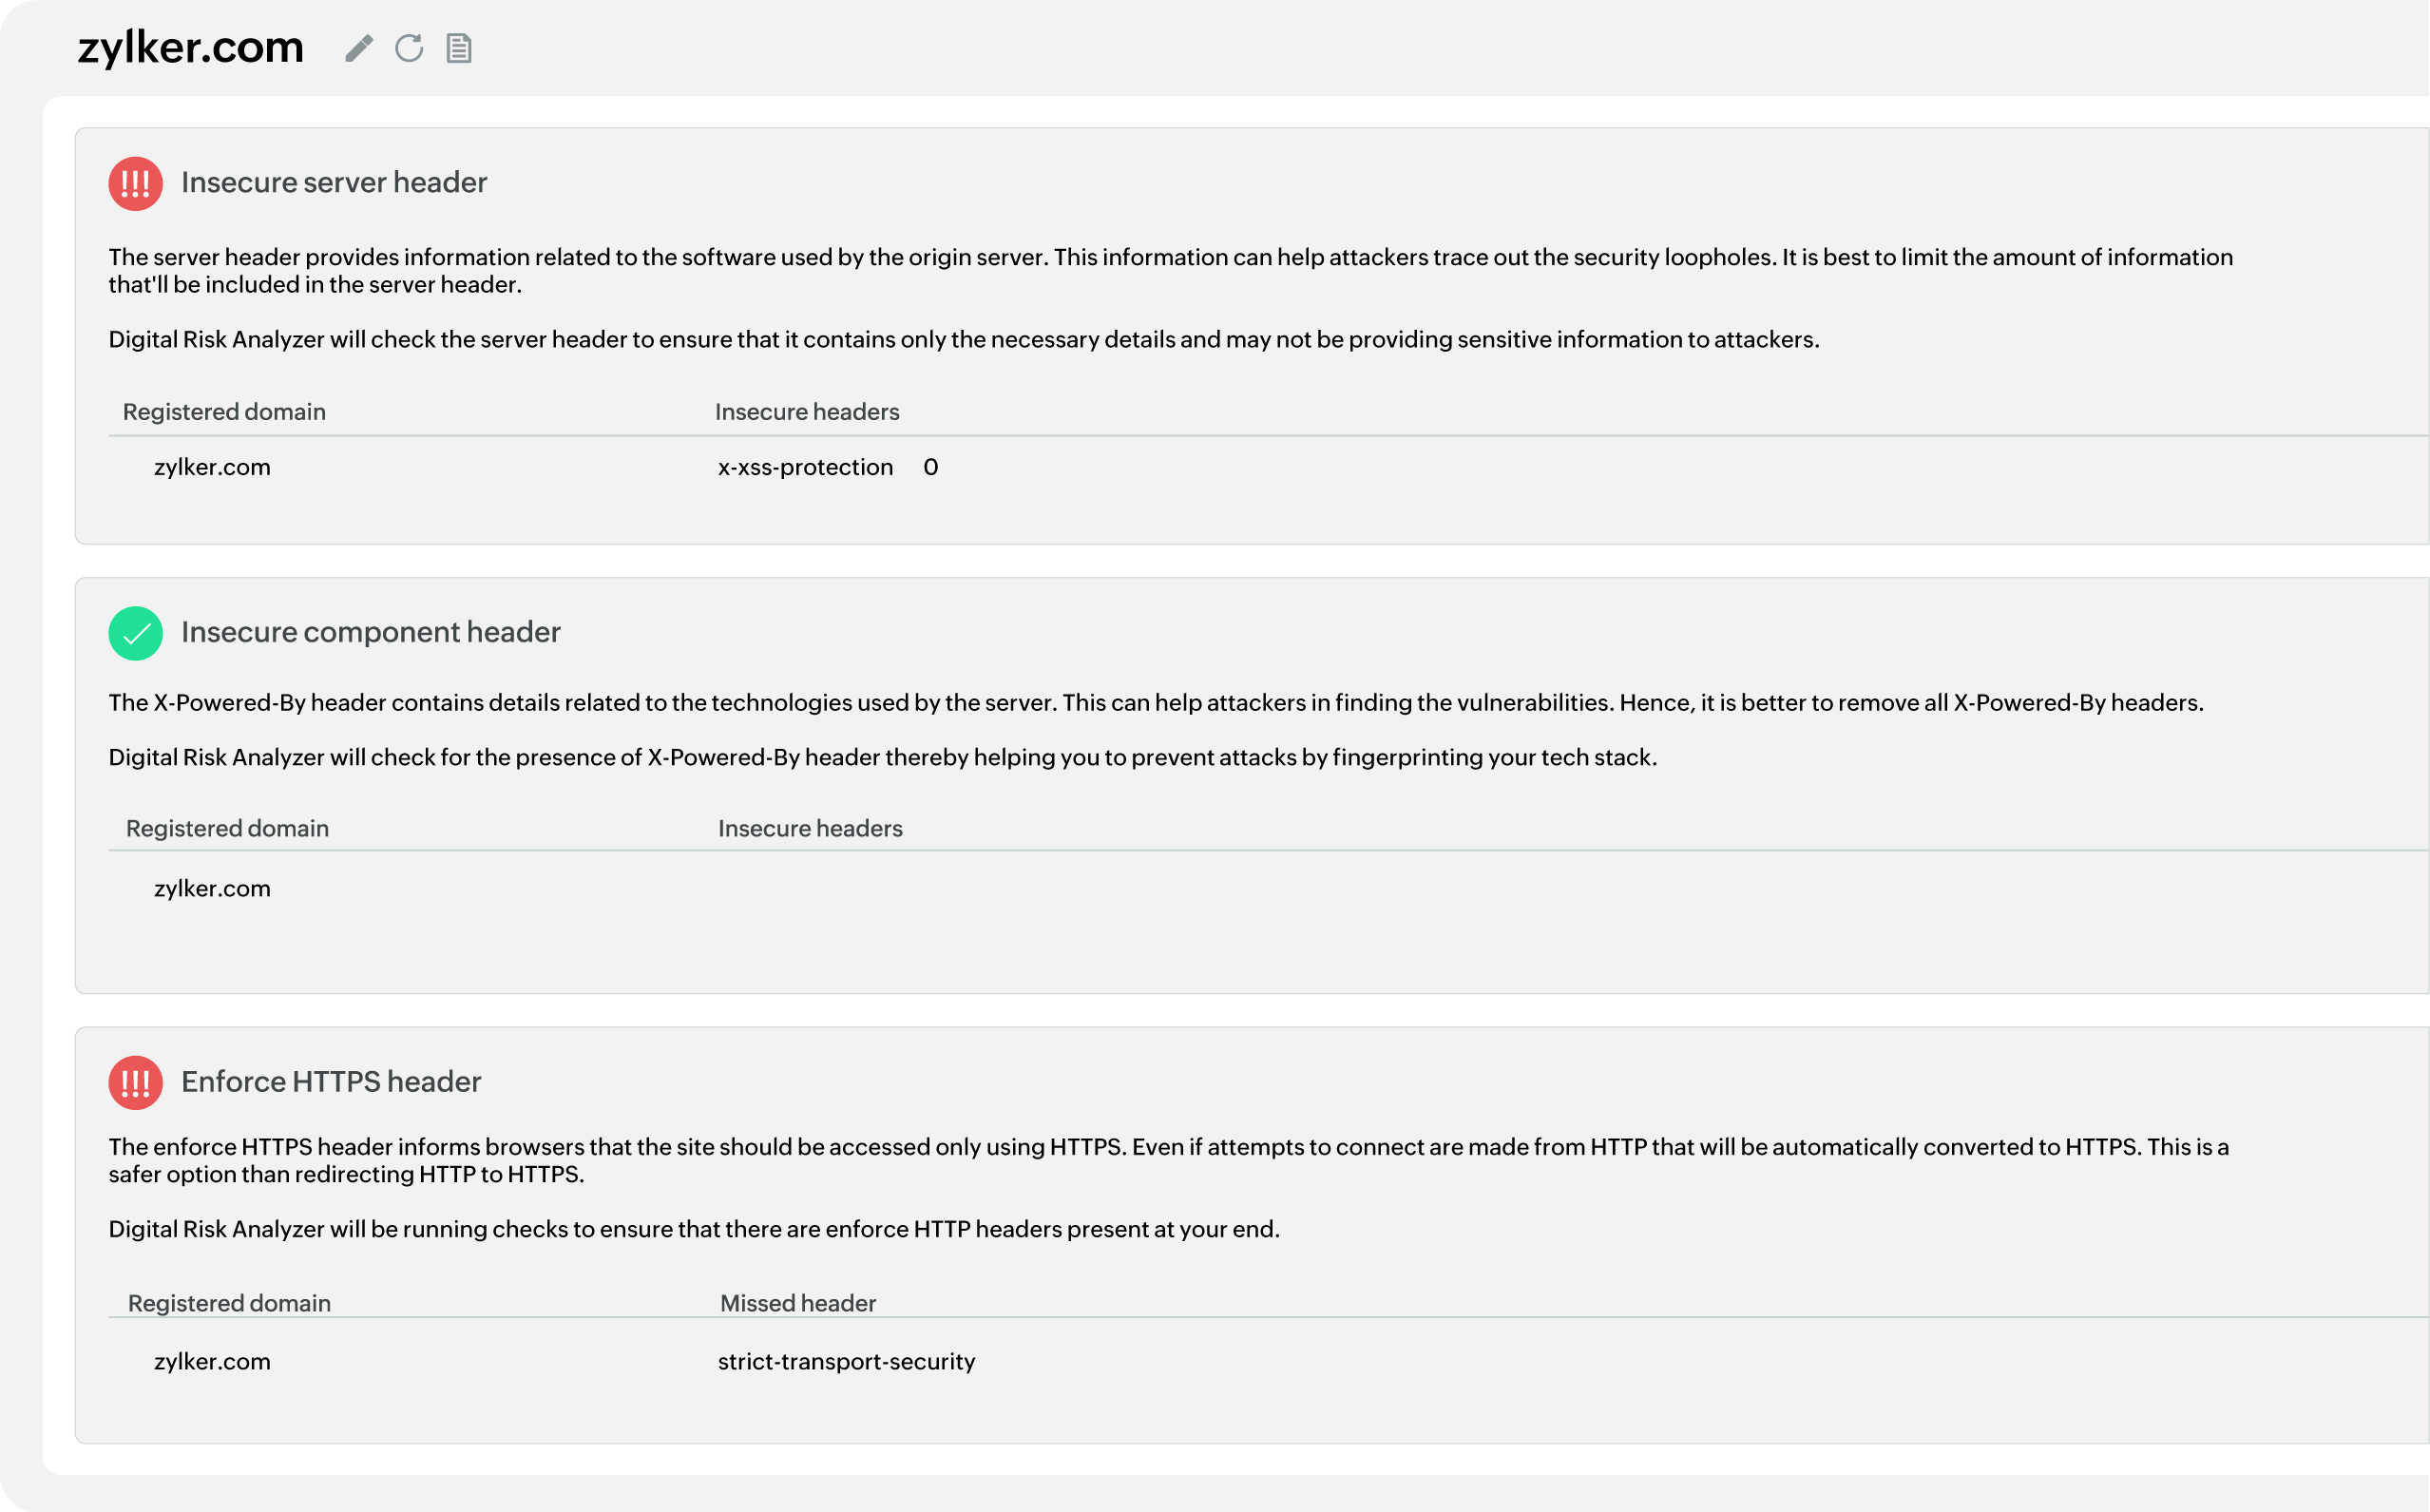Click green checkmark icon for Insecure component header
Viewport: 2430px width, 1512px height.
tap(136, 633)
